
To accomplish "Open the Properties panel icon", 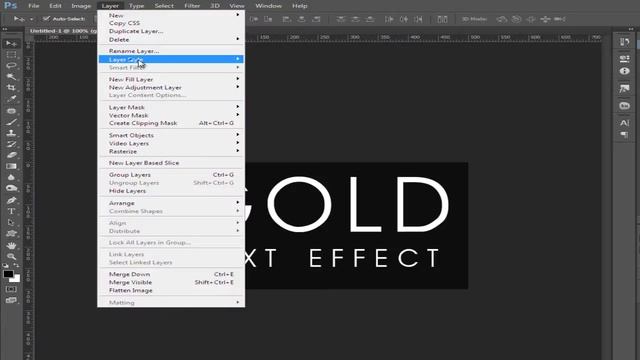I will 624,59.
